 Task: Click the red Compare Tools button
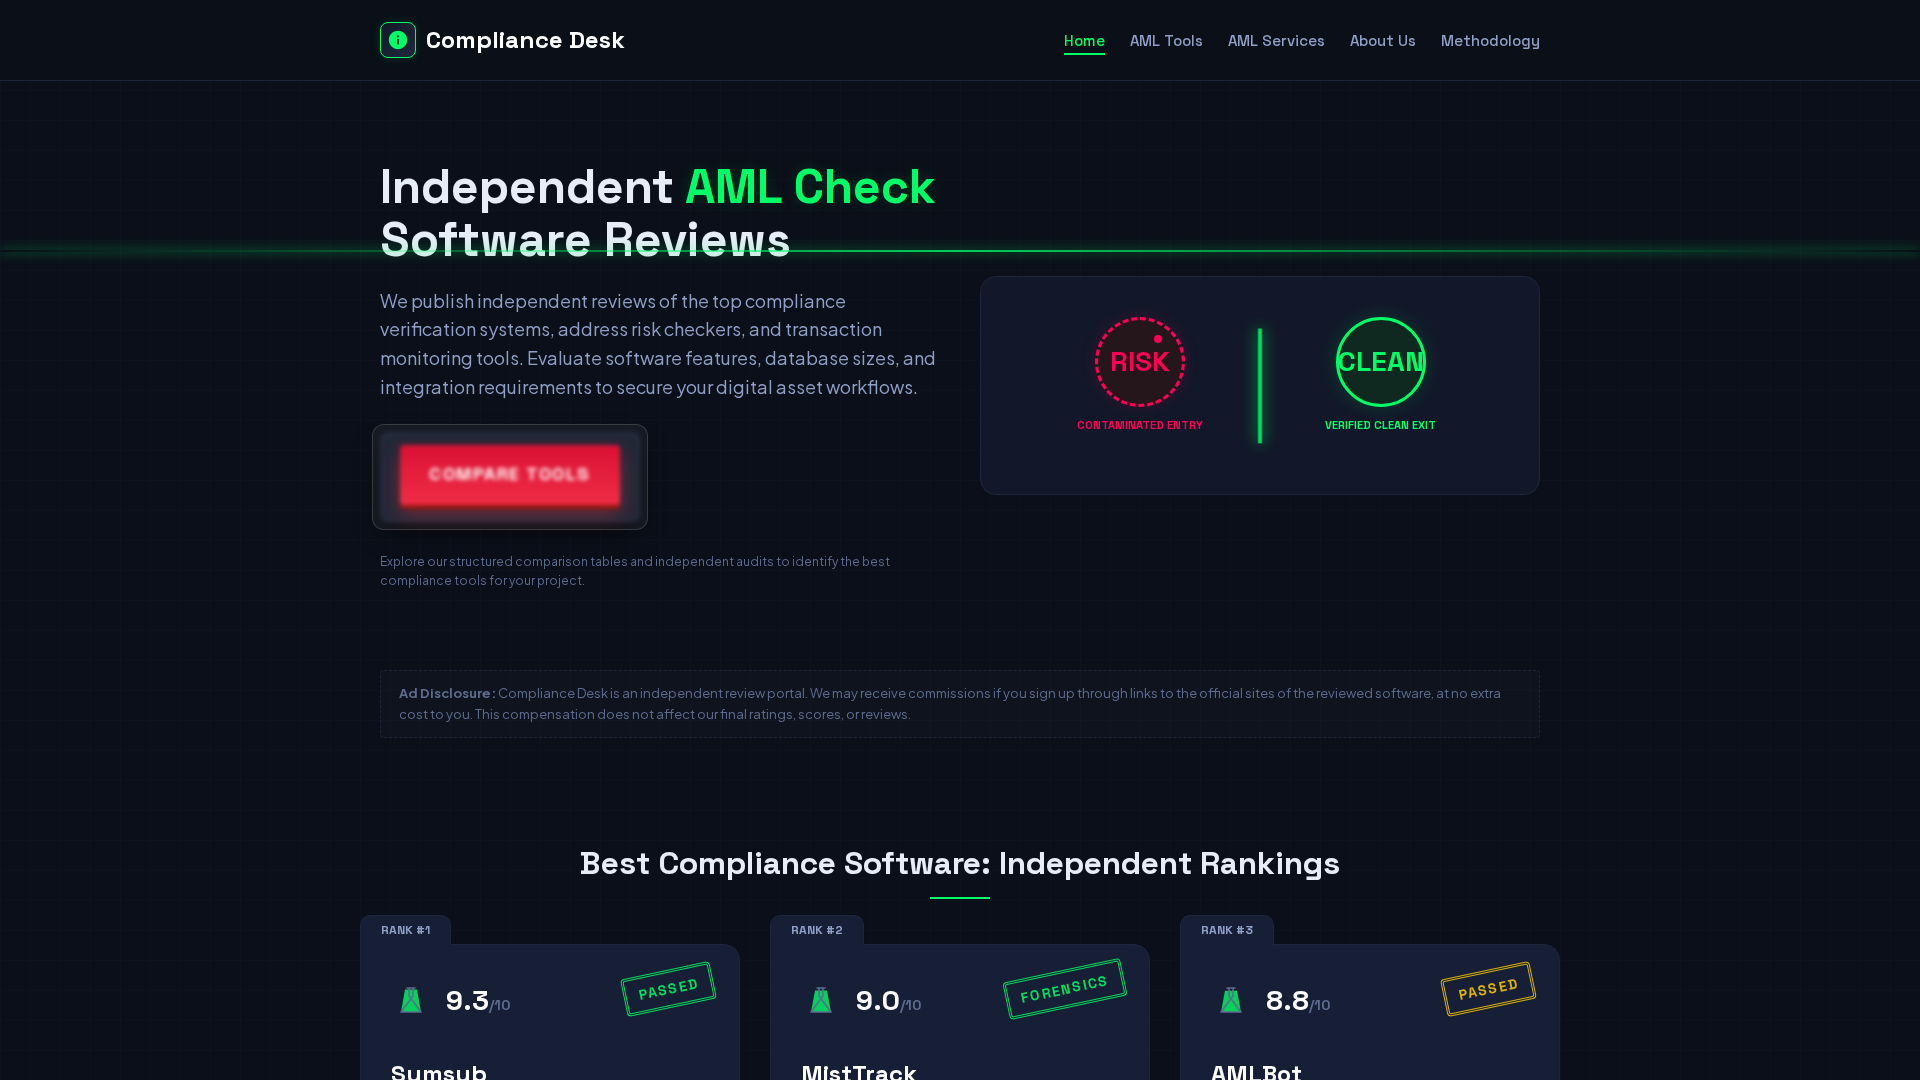(x=510, y=475)
